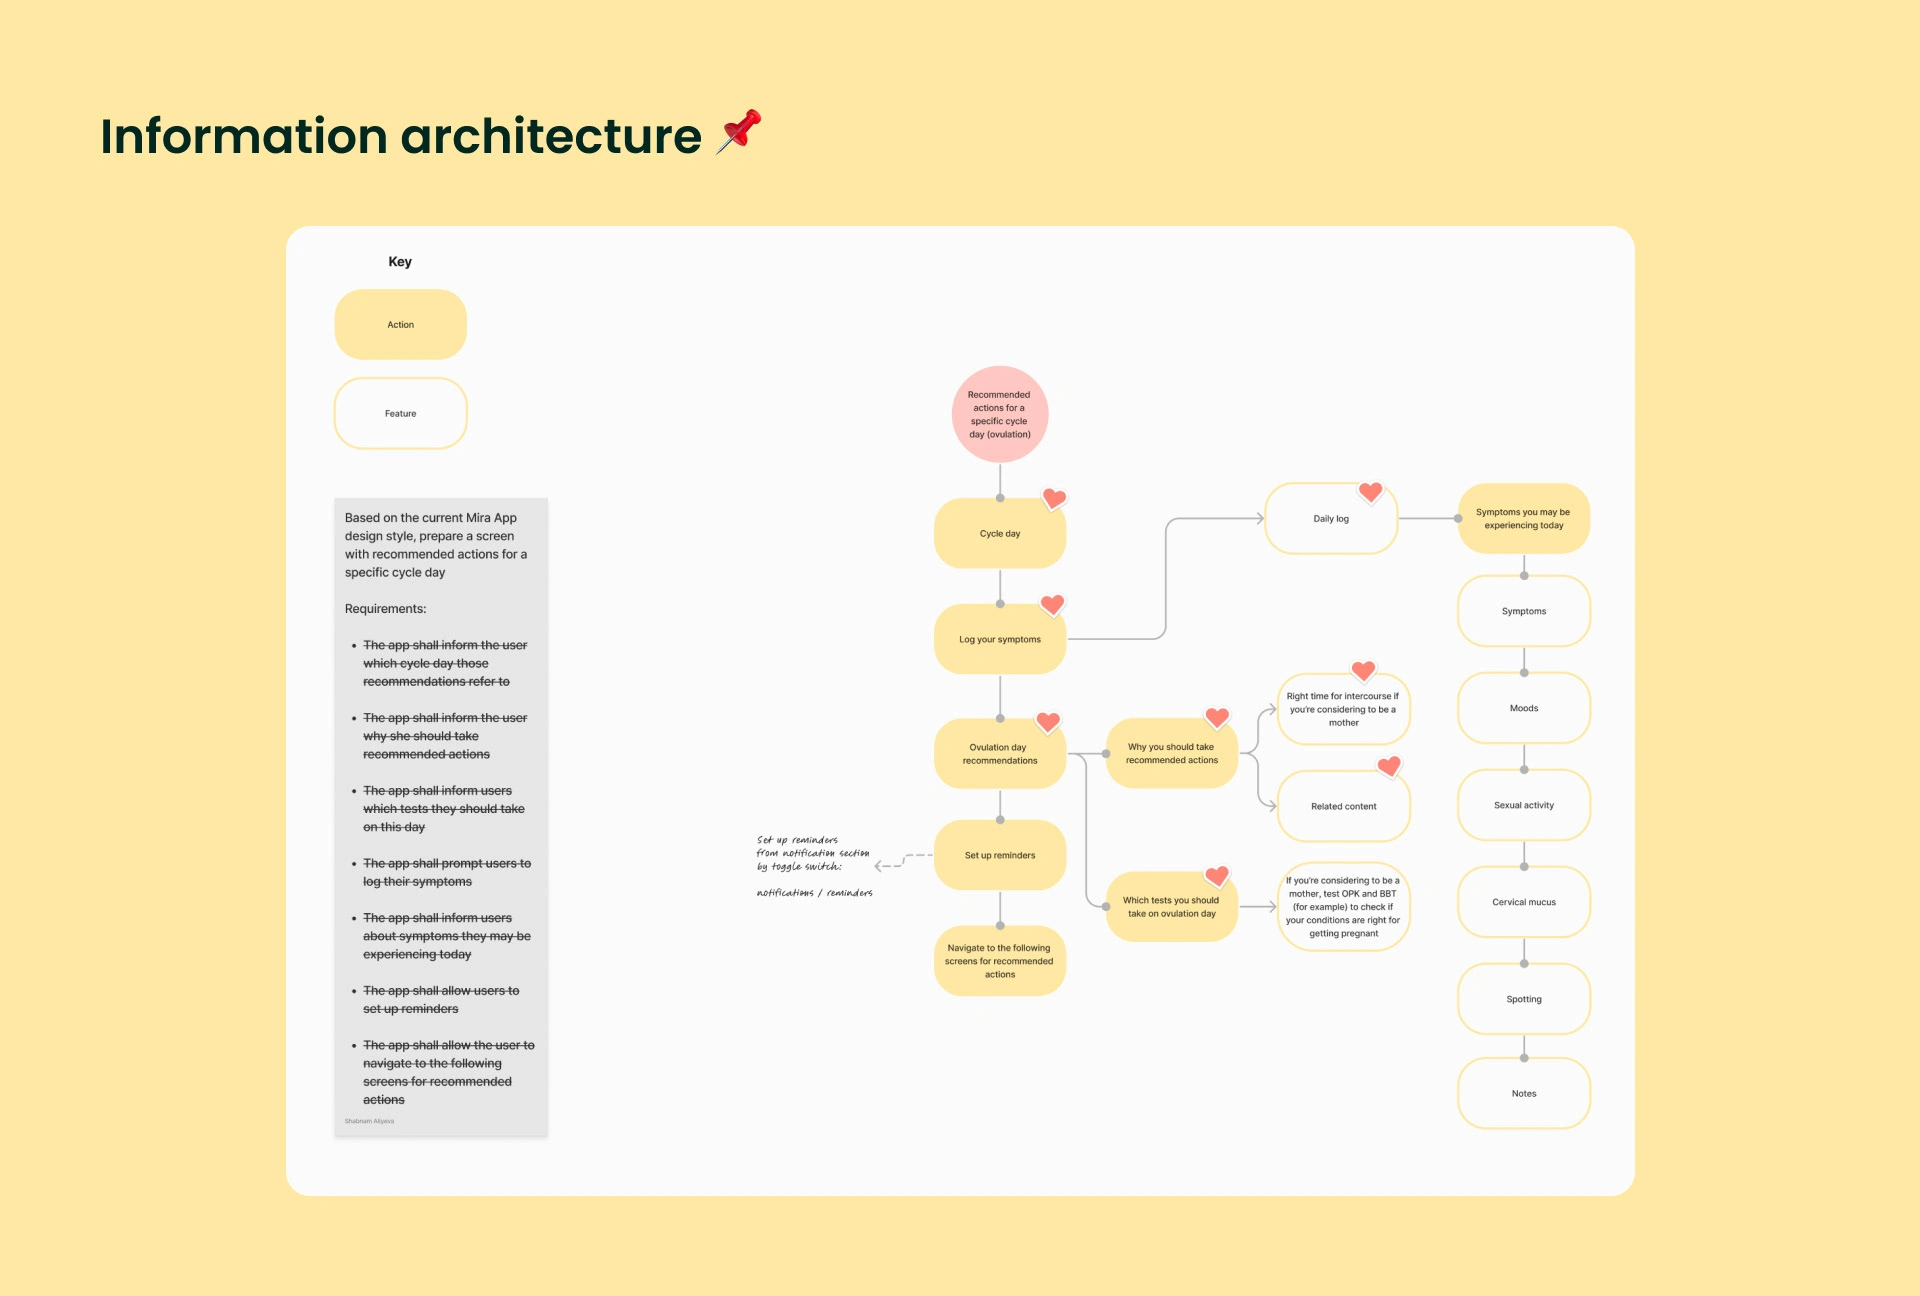Image resolution: width=1920 pixels, height=1296 pixels.
Task: Click the heart on Ovulation day recommendations
Action: click(1048, 722)
